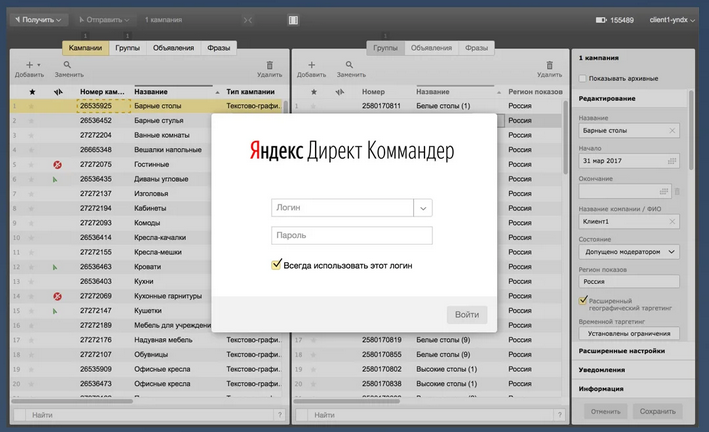Click trash icon next to Окончание field
Image resolution: width=709 pixels, height=432 pixels.
[677, 191]
